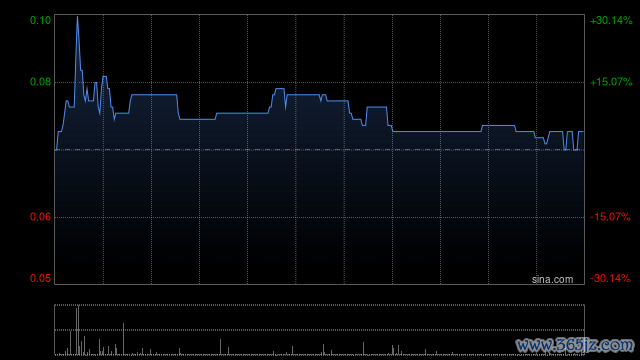Click the +15.07% percentage label
The width and height of the screenshot is (640, 360).
coord(611,82)
